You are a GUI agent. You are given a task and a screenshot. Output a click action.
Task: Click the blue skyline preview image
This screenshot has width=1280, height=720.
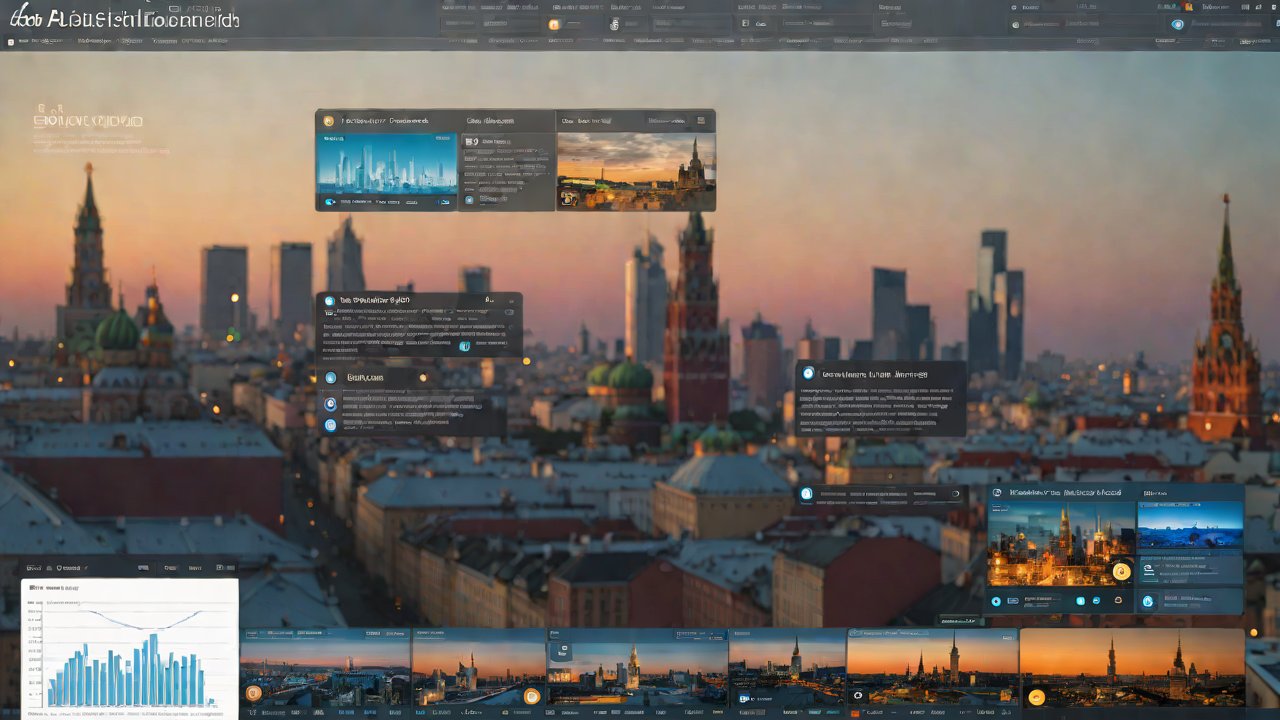386,164
